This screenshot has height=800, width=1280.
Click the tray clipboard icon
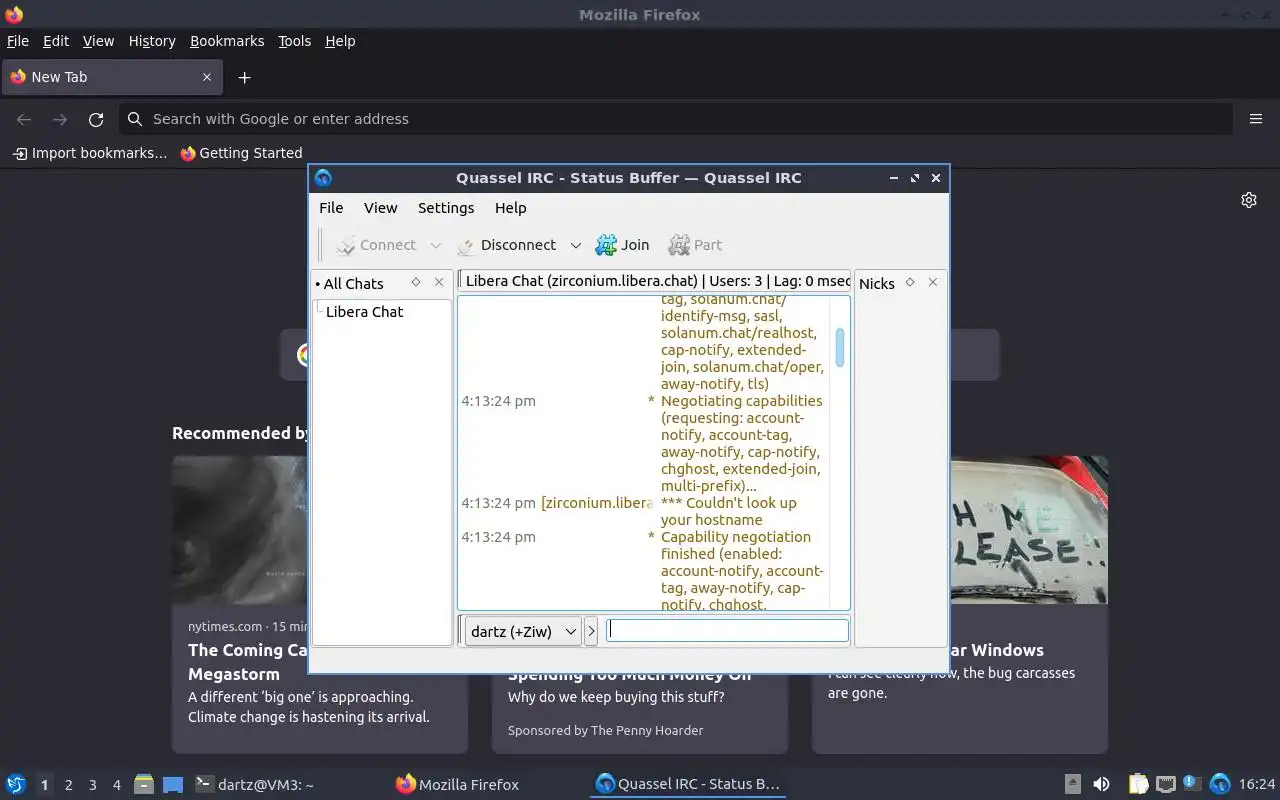tap(1139, 784)
